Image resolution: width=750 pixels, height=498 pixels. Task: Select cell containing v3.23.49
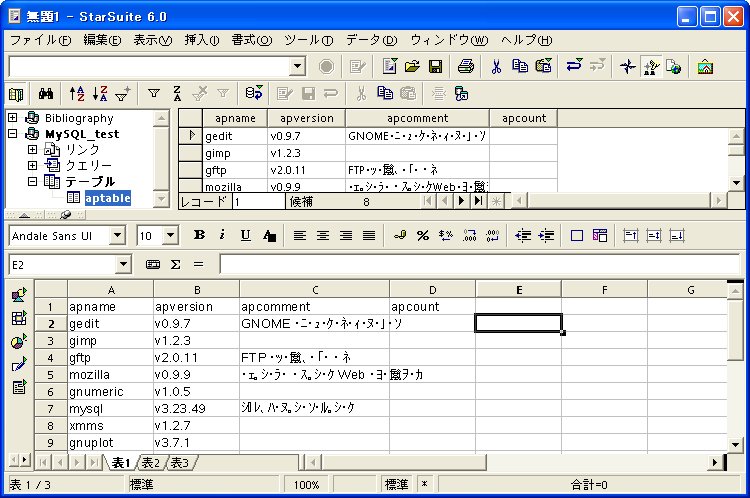click(196, 409)
